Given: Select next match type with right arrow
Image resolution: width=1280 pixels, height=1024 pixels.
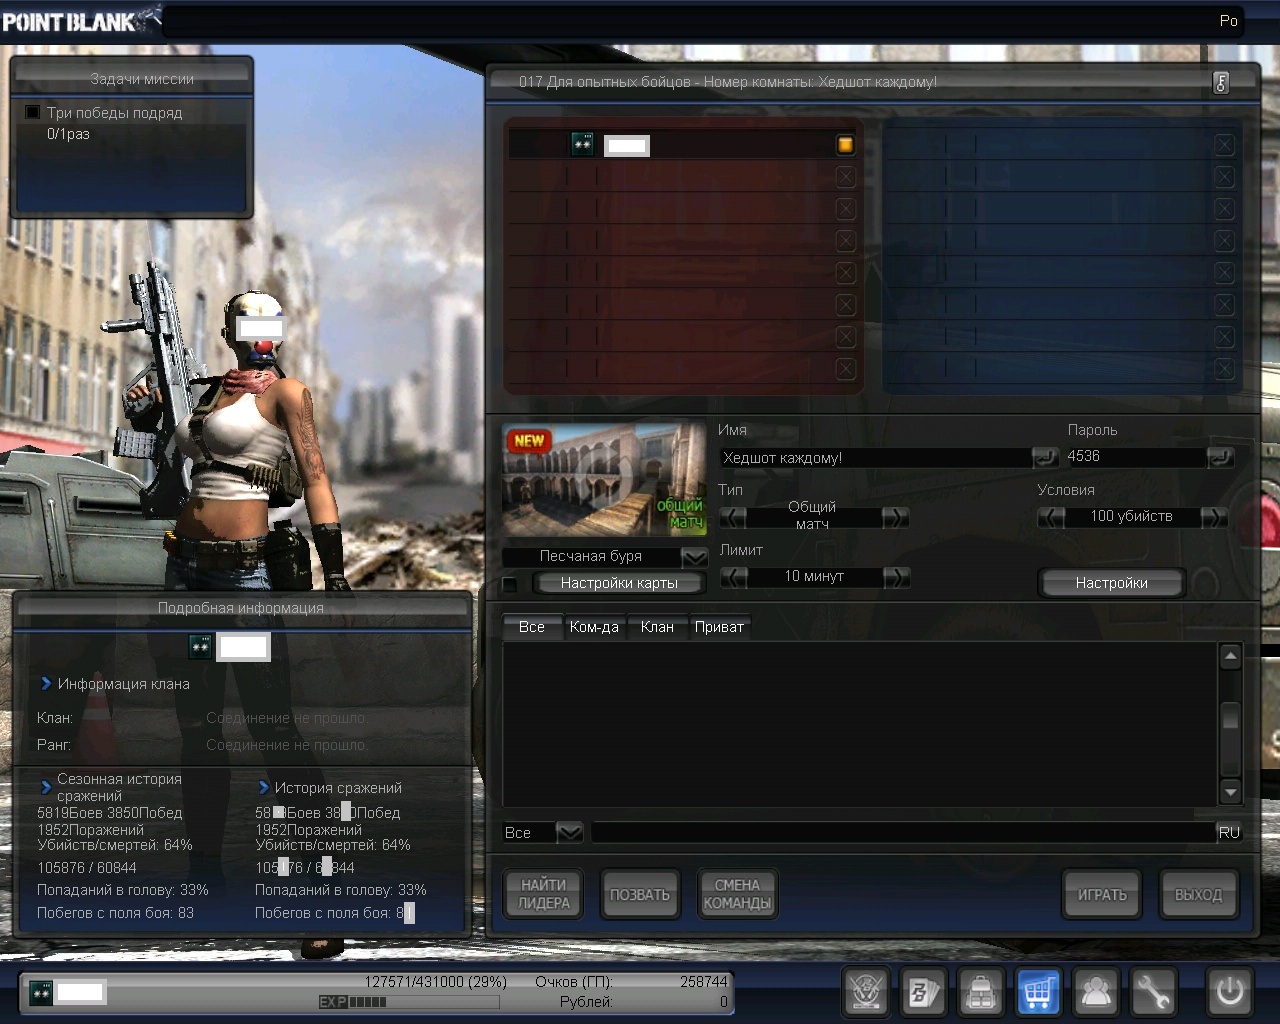Looking at the screenshot, I should [896, 517].
